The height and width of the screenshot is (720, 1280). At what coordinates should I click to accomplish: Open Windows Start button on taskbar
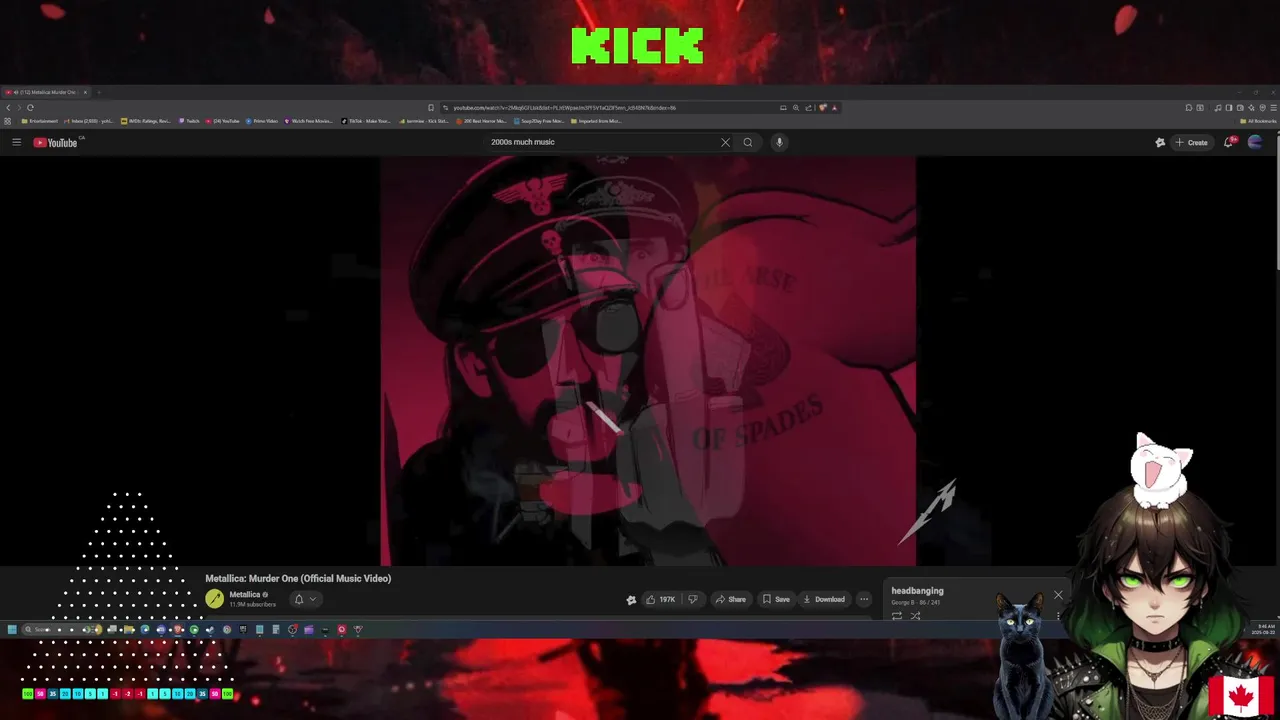(x=12, y=630)
